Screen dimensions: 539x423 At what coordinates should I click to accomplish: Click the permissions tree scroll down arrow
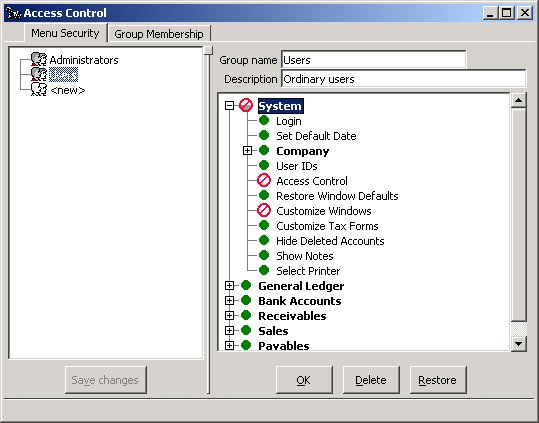coord(518,344)
